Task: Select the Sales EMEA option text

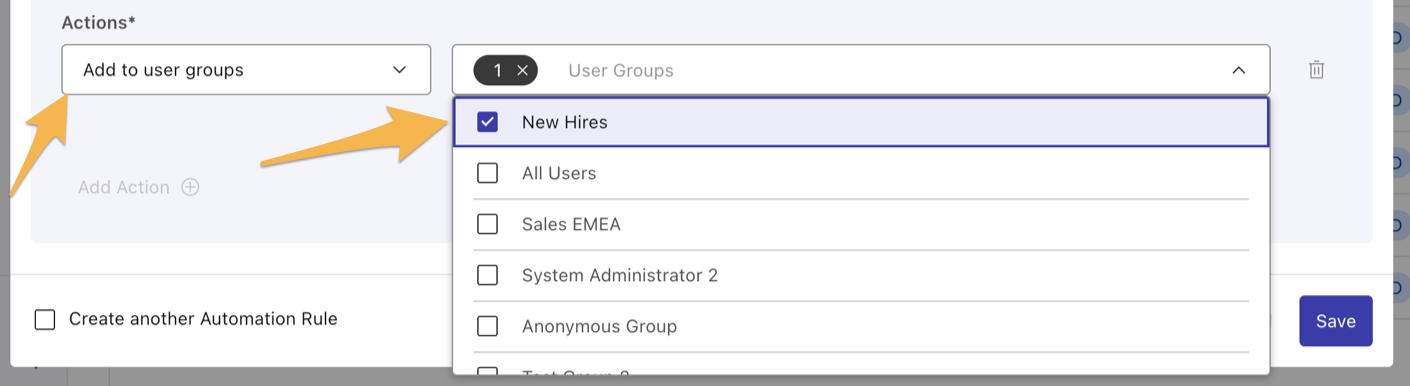Action: [571, 224]
